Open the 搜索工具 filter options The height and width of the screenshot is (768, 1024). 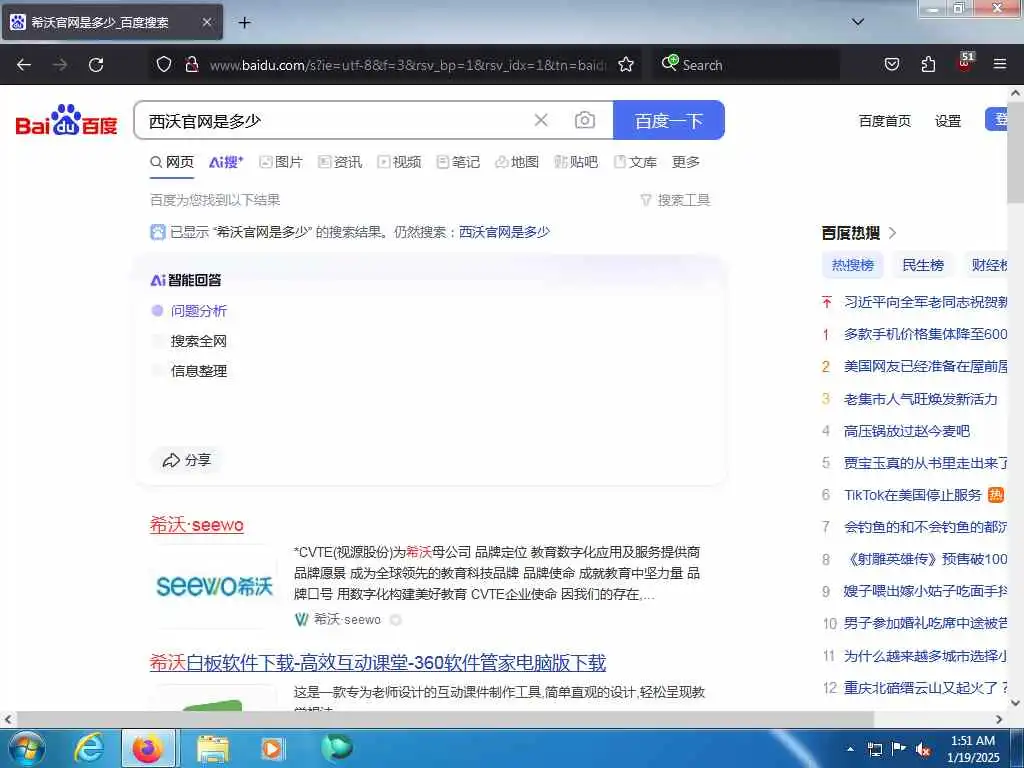(x=675, y=200)
